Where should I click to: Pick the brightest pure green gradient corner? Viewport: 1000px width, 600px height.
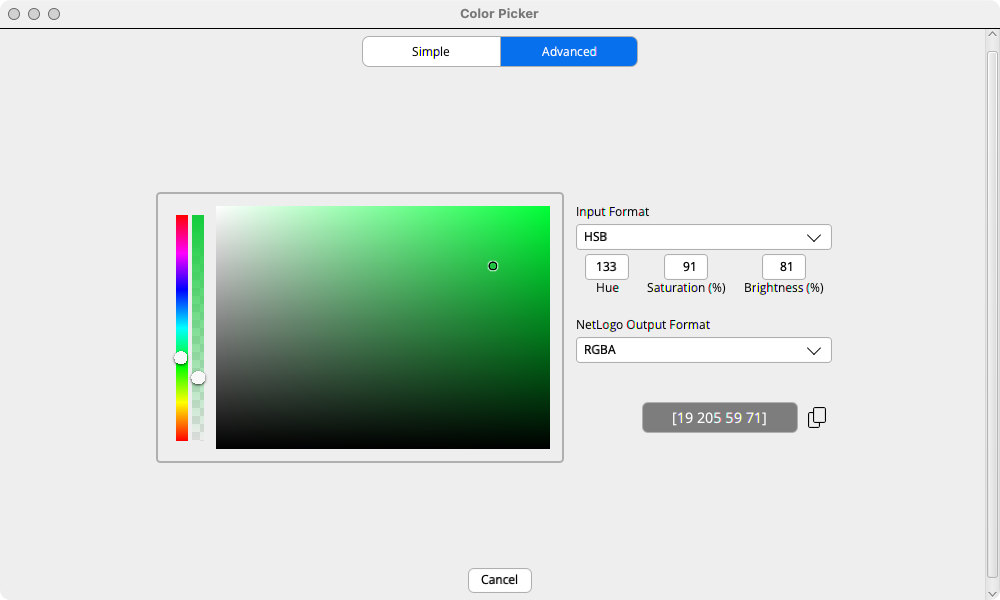pyautogui.click(x=546, y=209)
